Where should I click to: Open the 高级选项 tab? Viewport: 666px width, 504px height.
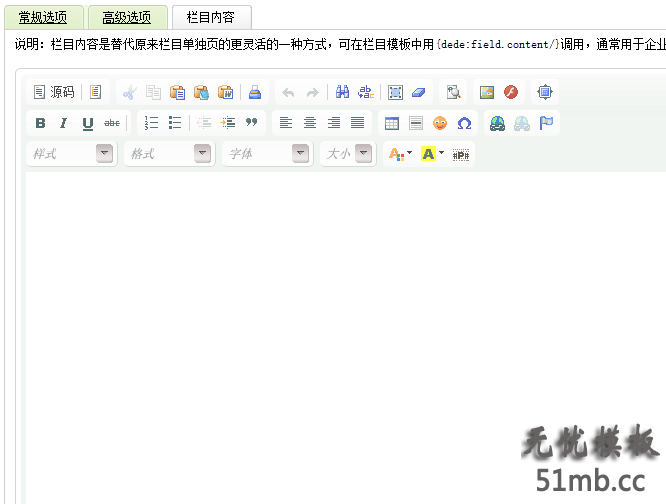127,17
